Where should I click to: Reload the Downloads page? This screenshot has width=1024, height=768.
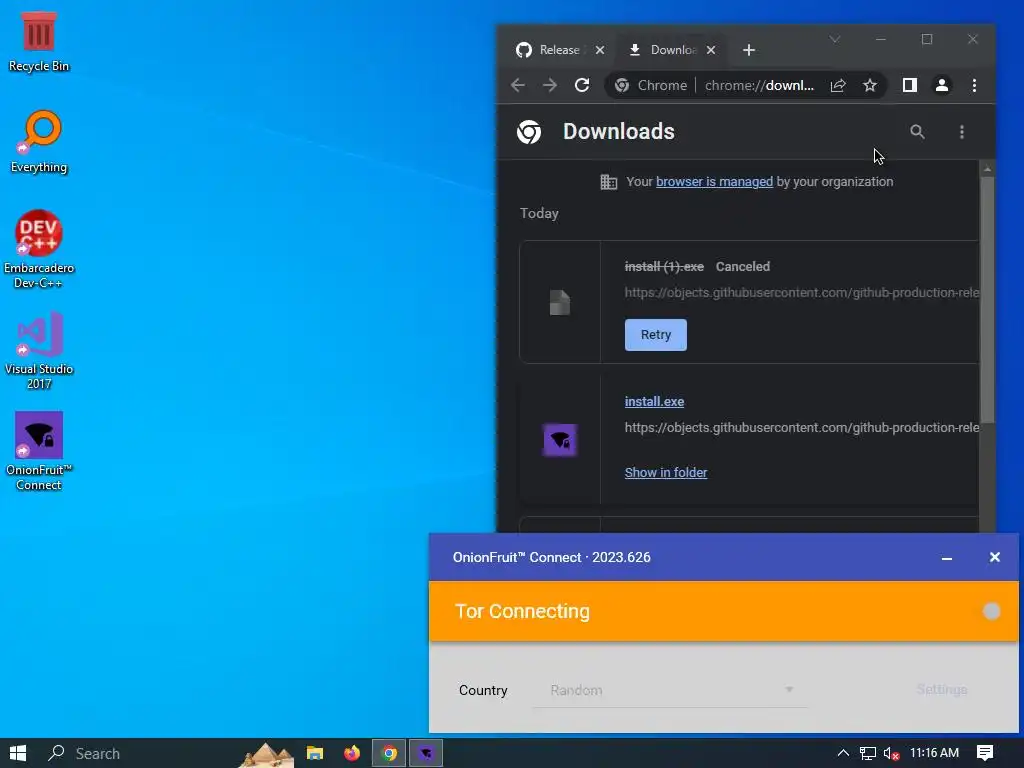coord(582,86)
